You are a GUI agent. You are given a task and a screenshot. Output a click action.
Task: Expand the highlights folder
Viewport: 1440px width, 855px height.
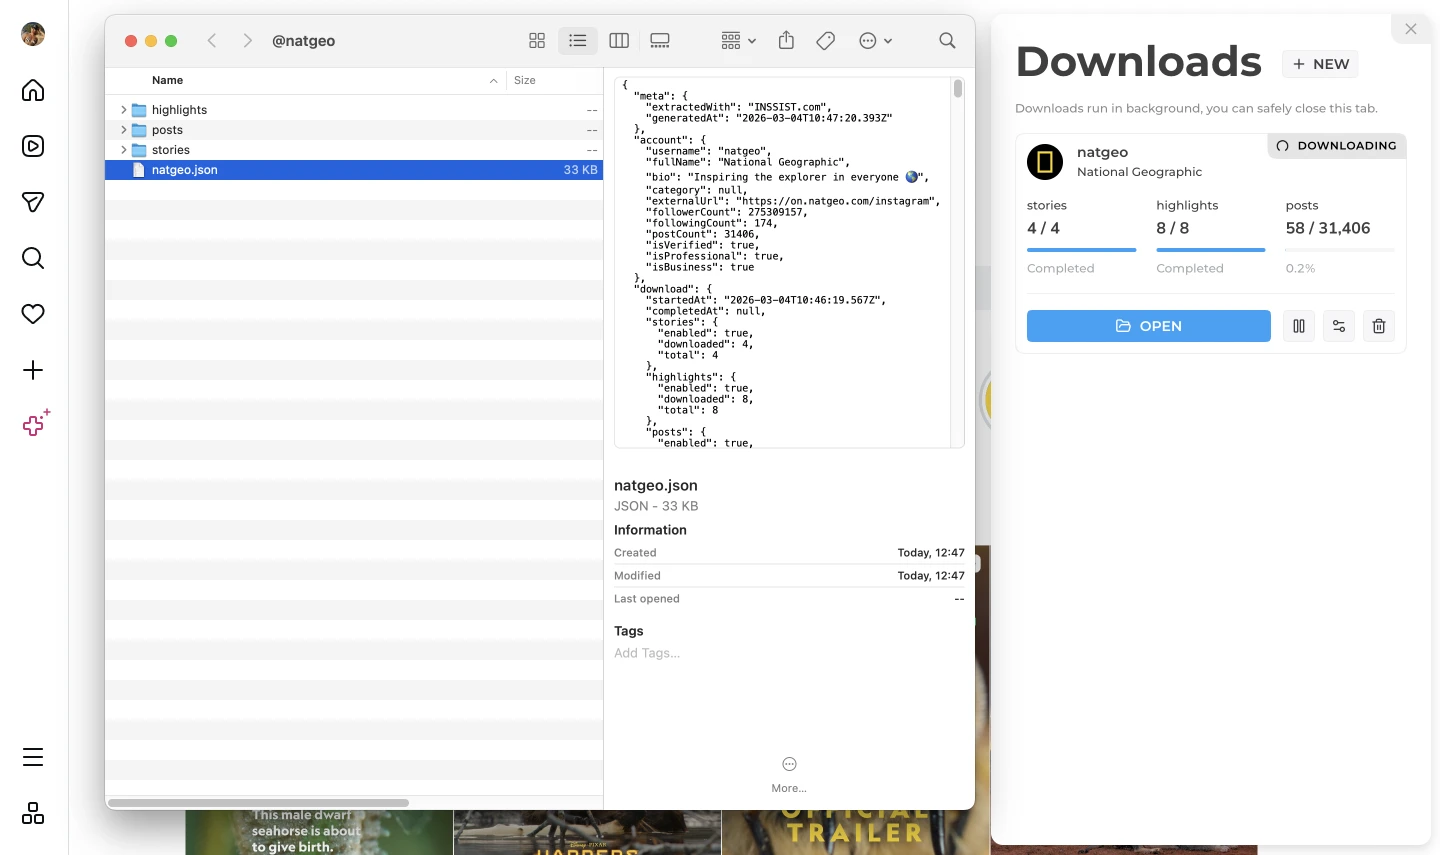(x=122, y=109)
